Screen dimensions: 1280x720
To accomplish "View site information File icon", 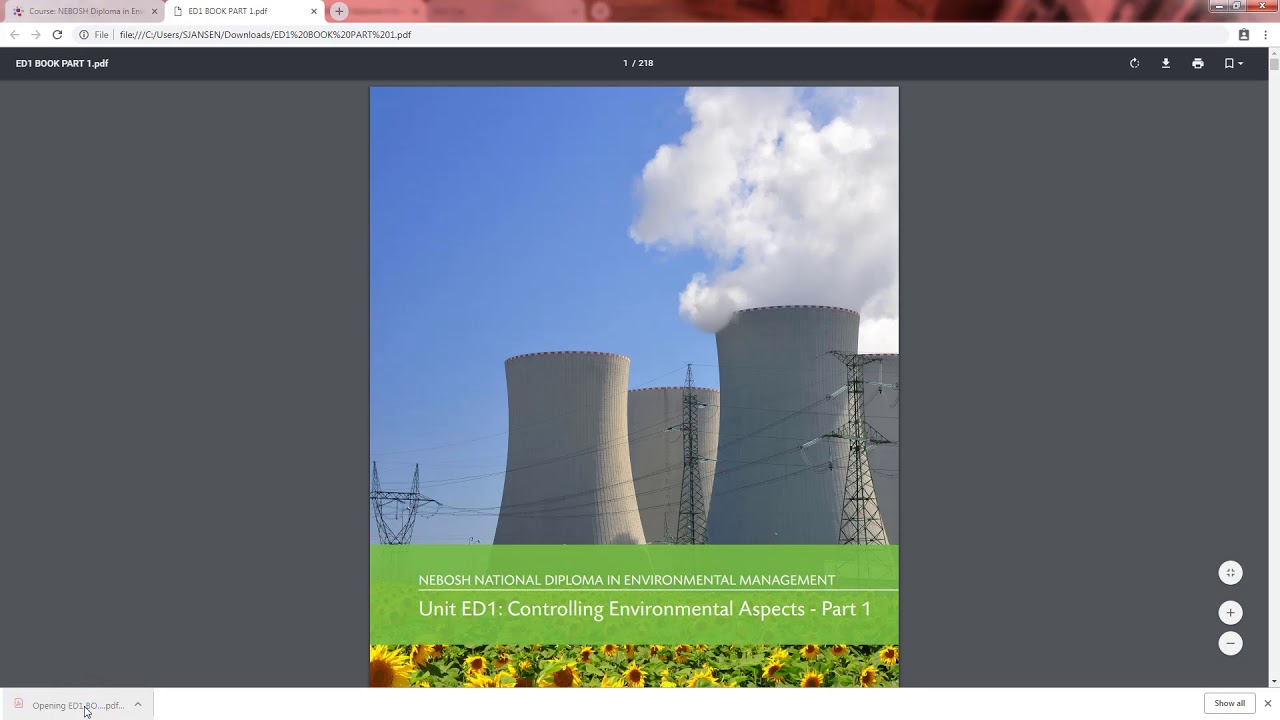I will (94, 34).
